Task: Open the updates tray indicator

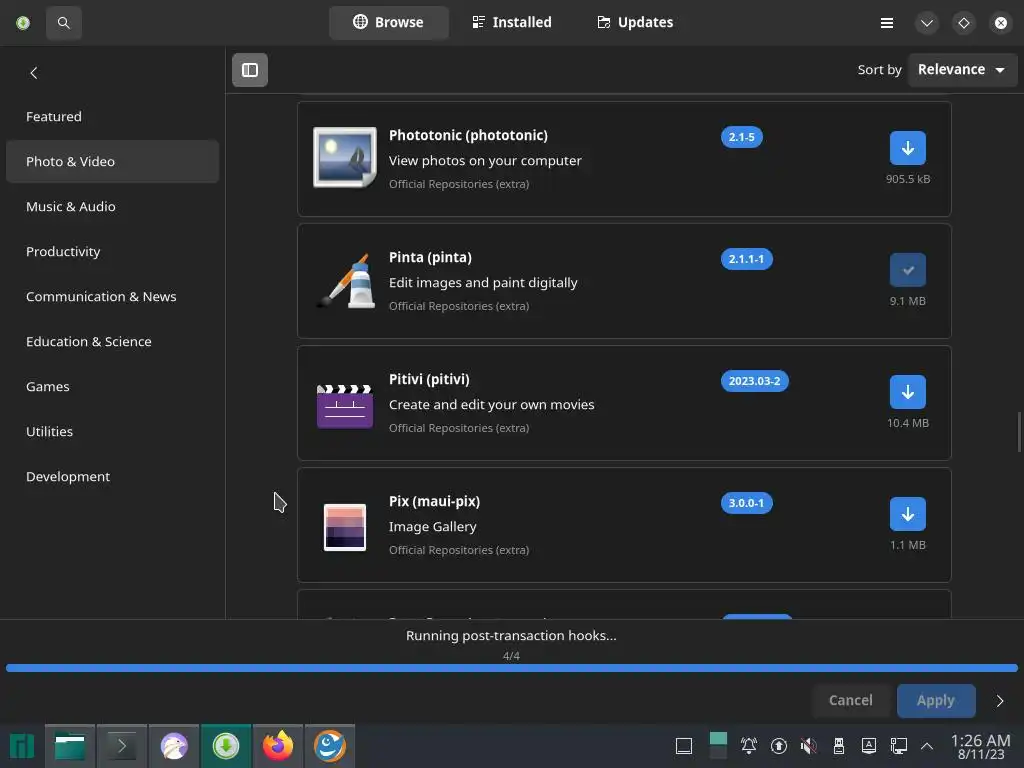Action: pos(779,746)
